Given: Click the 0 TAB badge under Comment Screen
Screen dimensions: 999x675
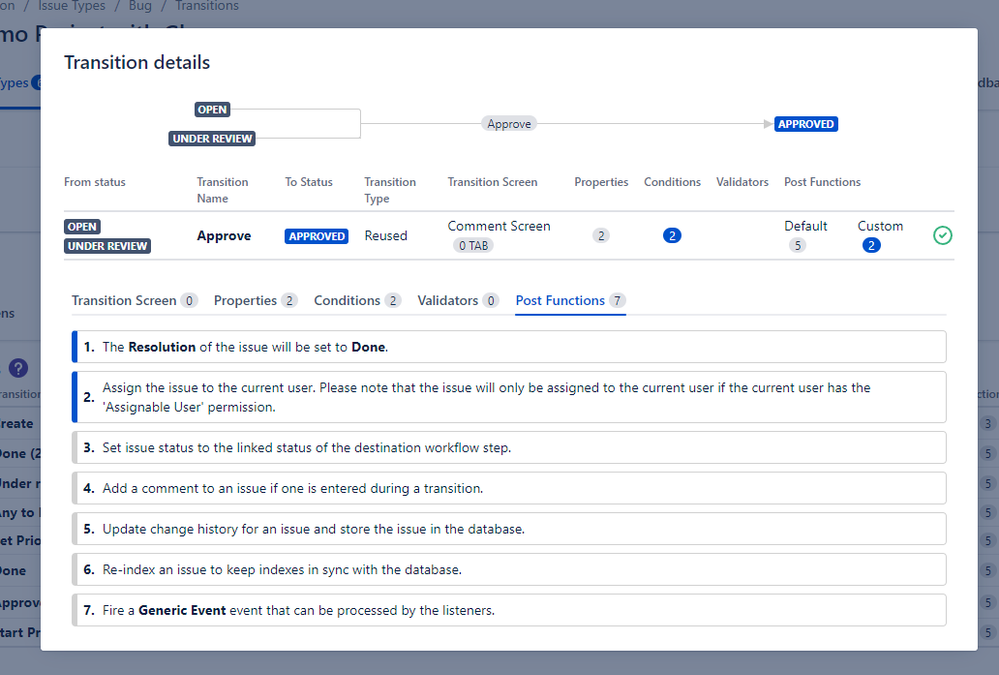Looking at the screenshot, I should tap(473, 245).
